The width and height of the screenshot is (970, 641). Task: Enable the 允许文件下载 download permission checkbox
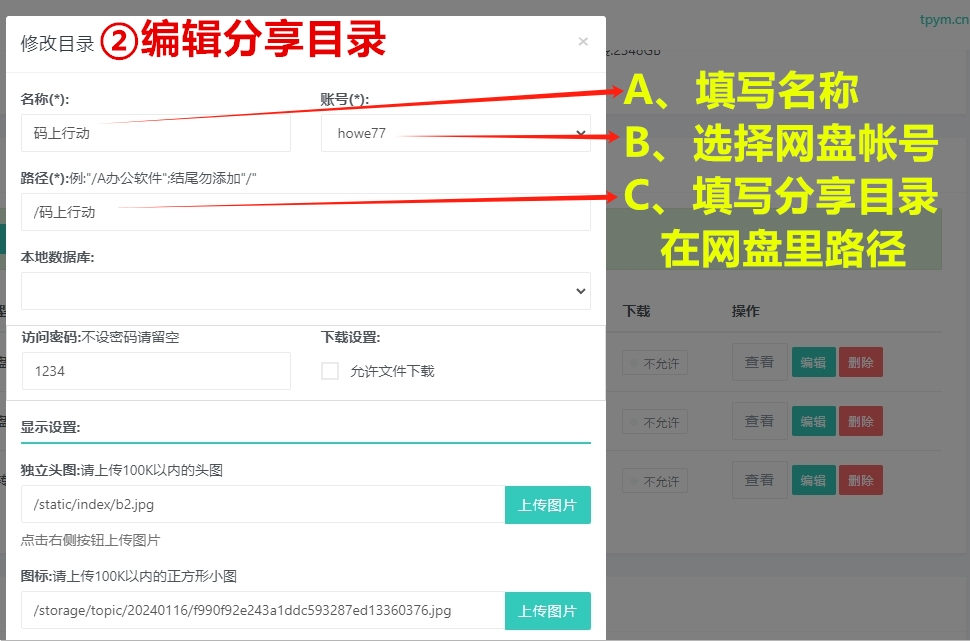[330, 371]
